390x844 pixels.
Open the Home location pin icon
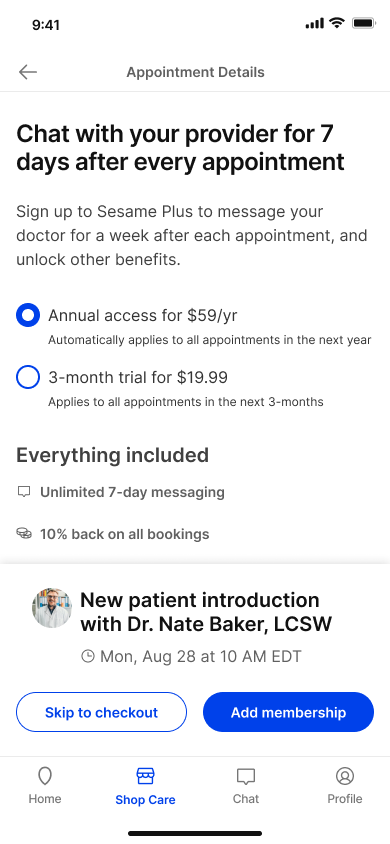pos(45,776)
